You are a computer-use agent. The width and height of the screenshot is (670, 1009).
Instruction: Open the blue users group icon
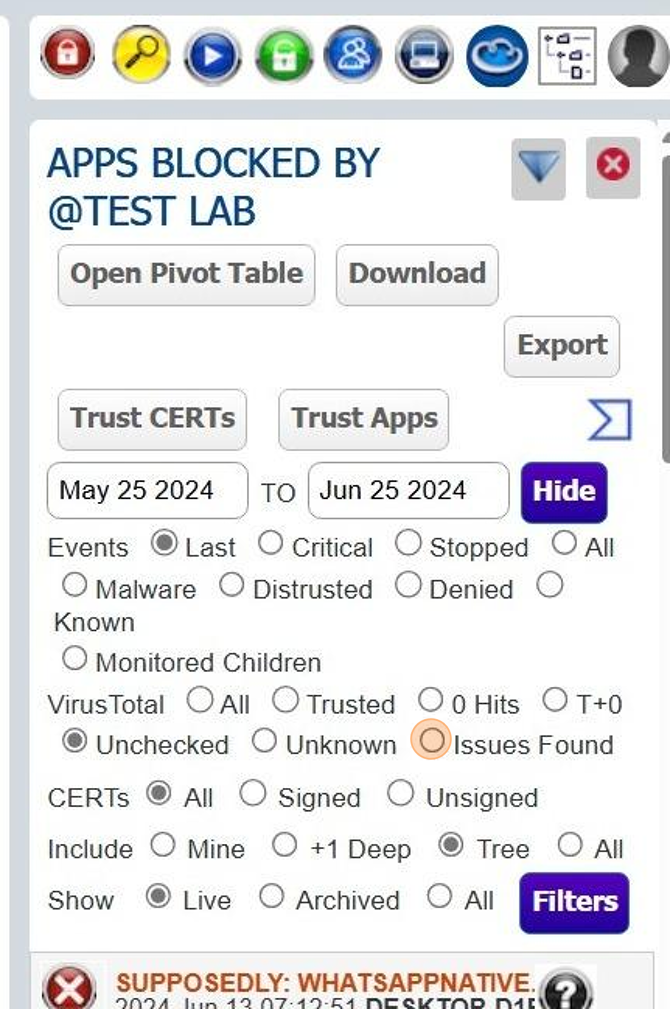(x=353, y=54)
